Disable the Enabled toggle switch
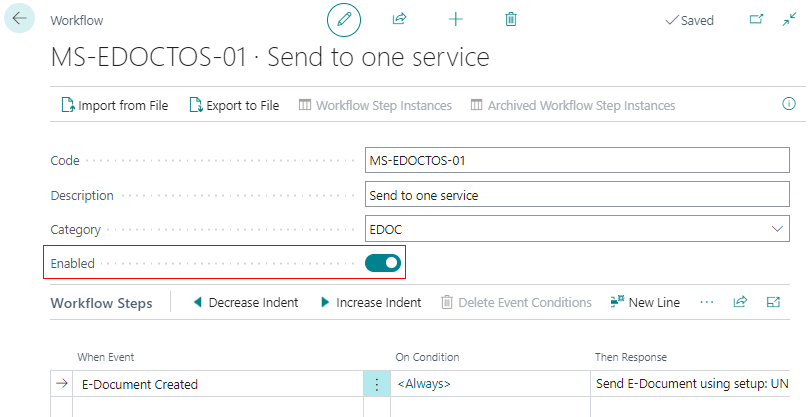 pos(383,263)
